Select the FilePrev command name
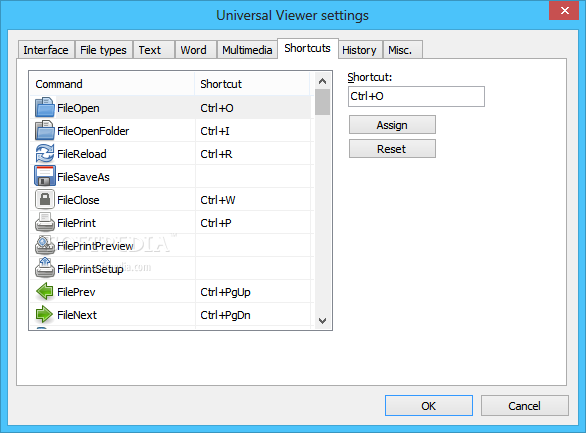Screen dimensions: 586x433 click(x=76, y=292)
